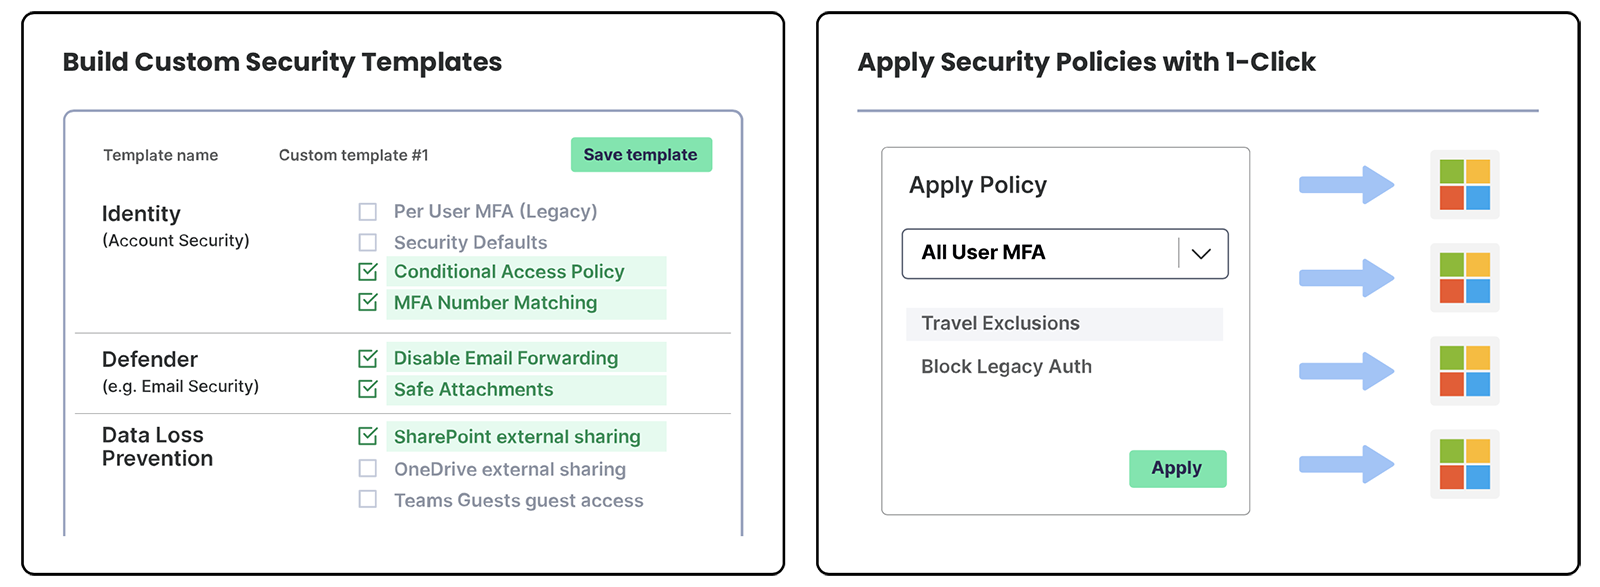Choose Block Legacy Auth from list
Viewport: 1600px width, 587px height.
1006,367
